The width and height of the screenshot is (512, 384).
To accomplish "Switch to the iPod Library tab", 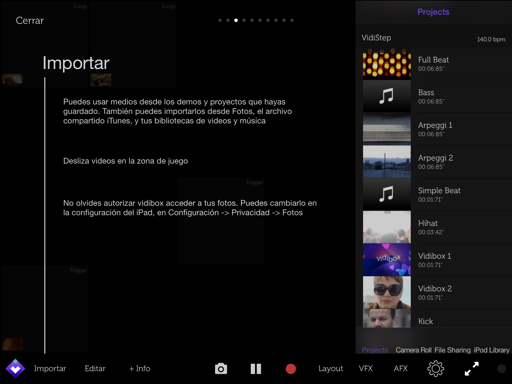I will pos(492,350).
